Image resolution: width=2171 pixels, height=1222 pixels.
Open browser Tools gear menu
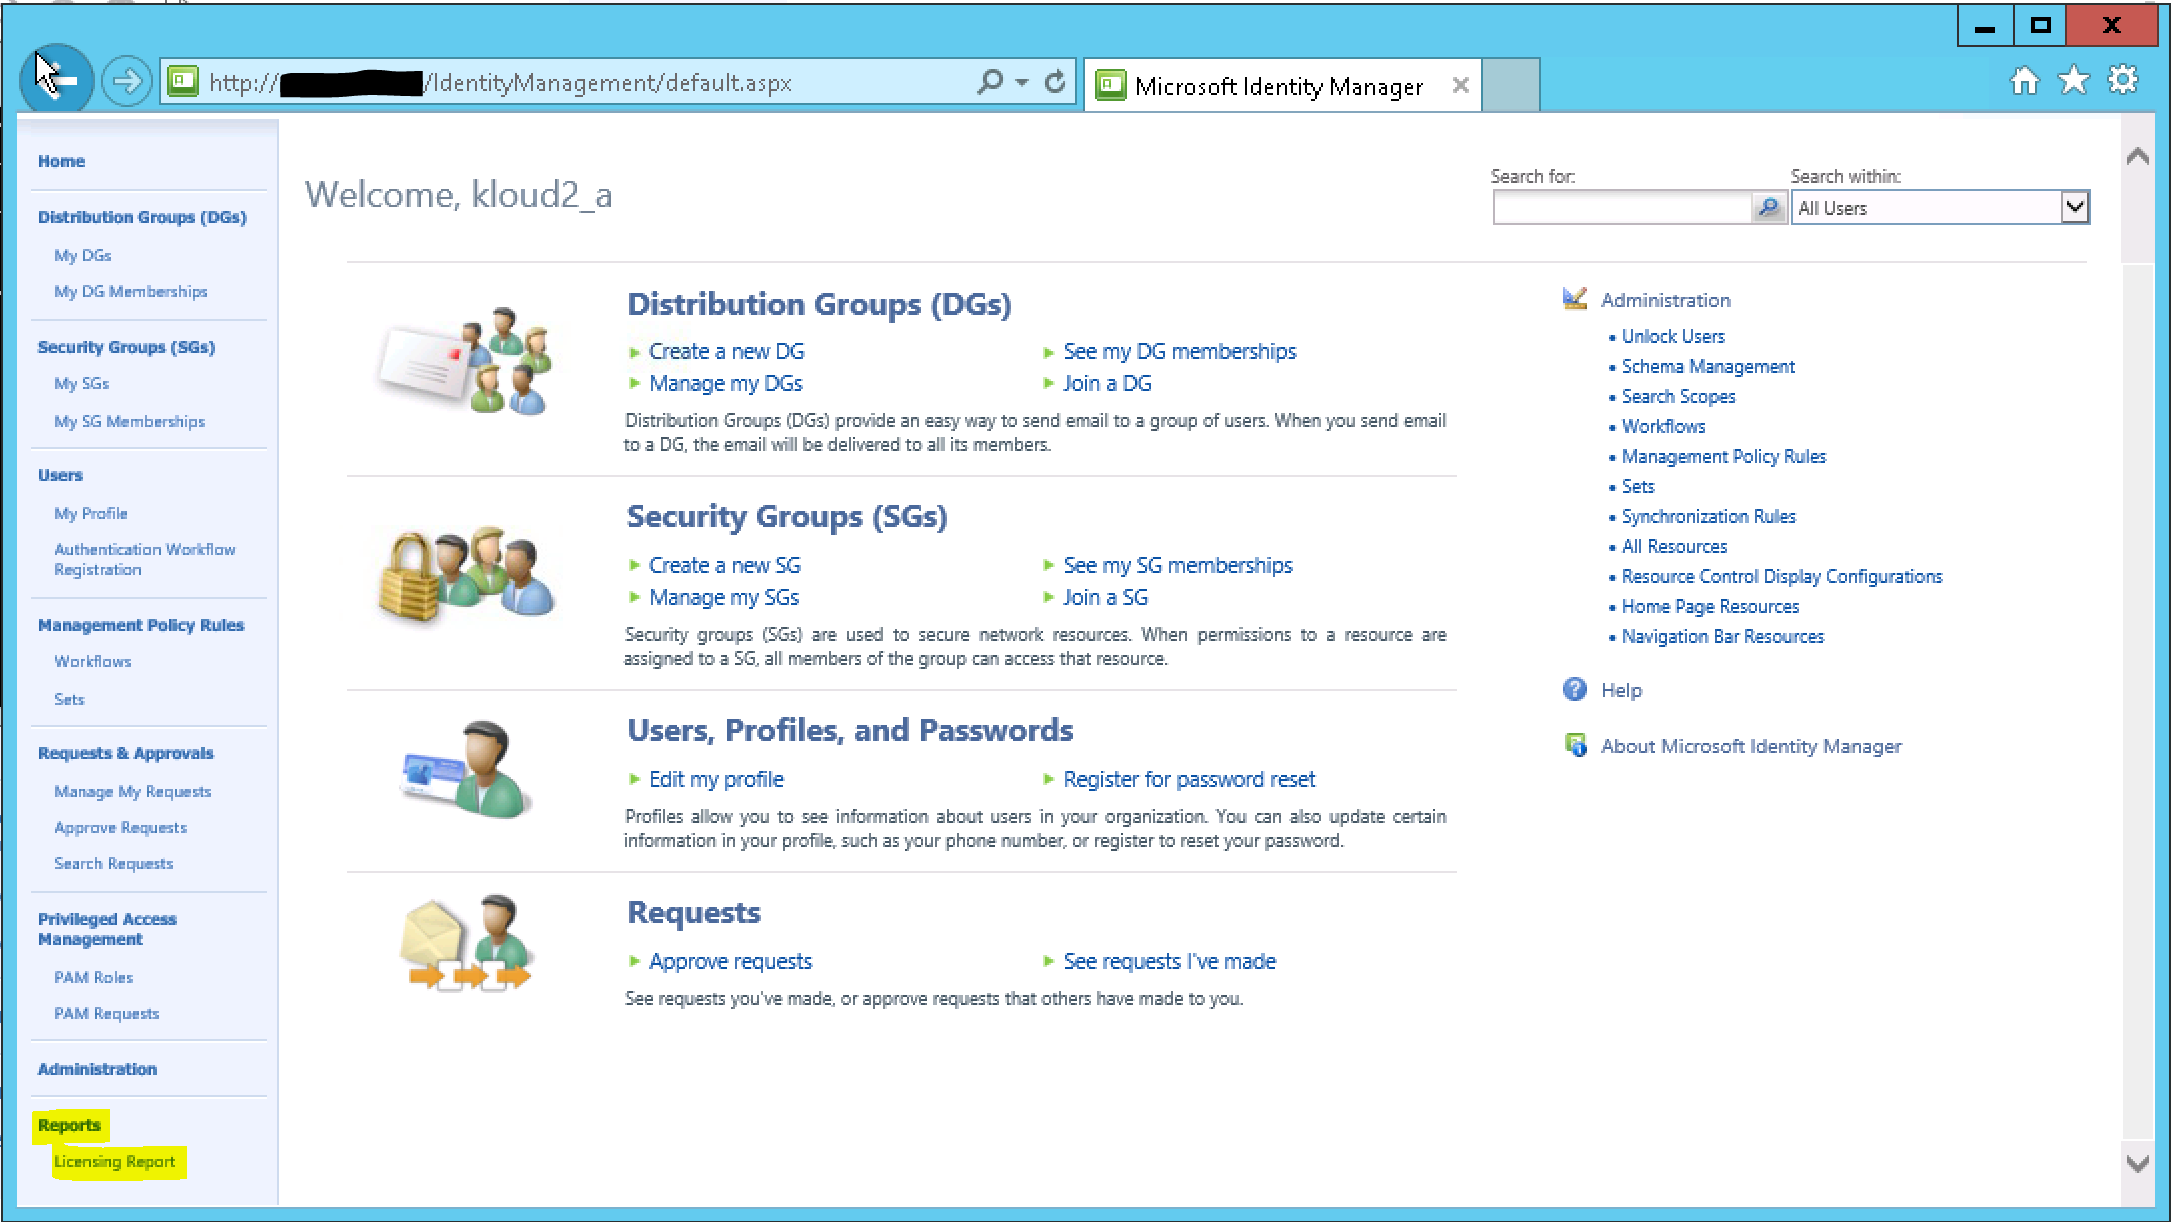tap(2123, 80)
